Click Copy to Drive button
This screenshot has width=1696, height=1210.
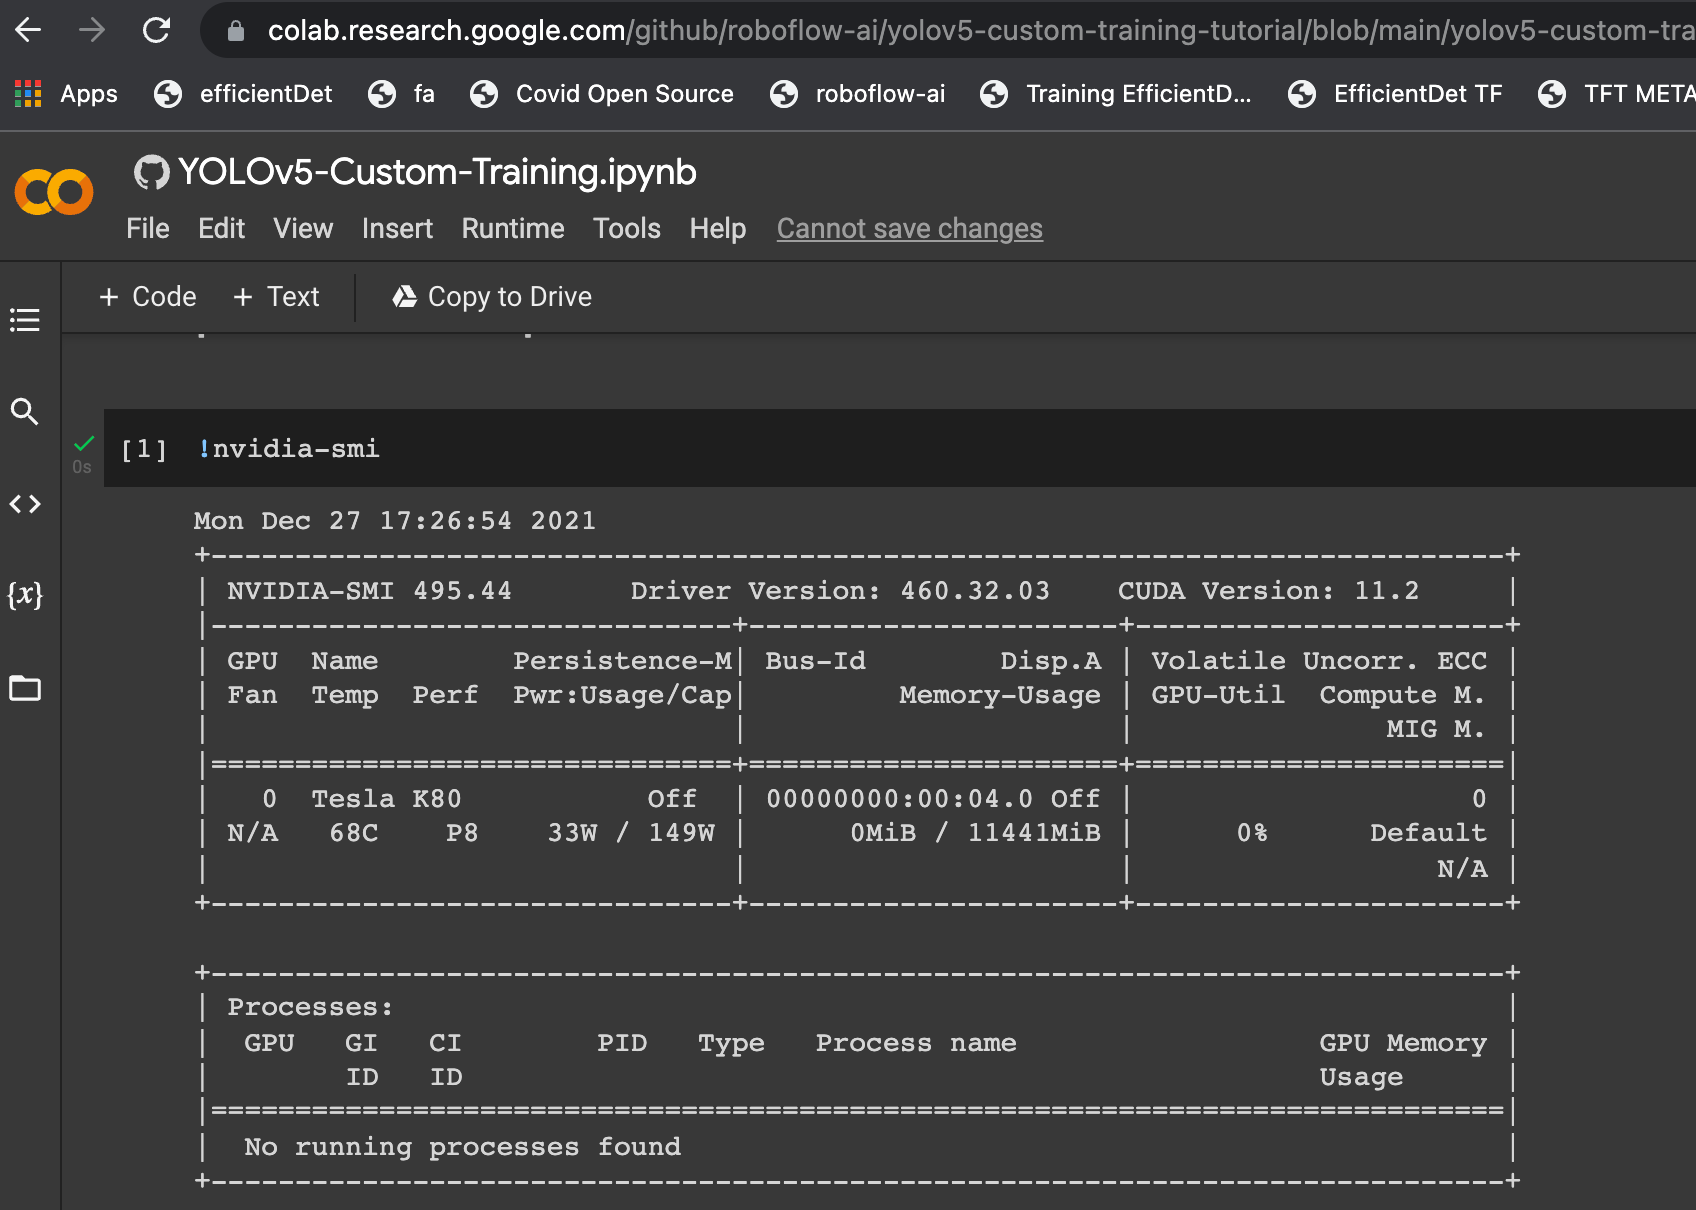tap(492, 297)
